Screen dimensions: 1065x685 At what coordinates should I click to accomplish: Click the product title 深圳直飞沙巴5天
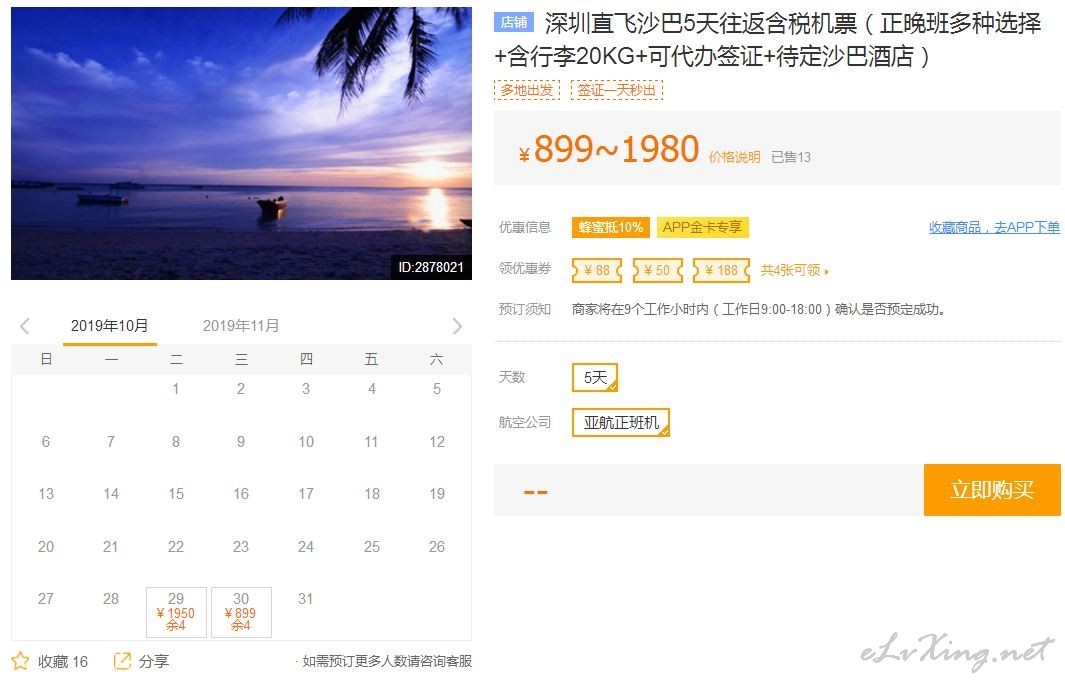(x=768, y=39)
